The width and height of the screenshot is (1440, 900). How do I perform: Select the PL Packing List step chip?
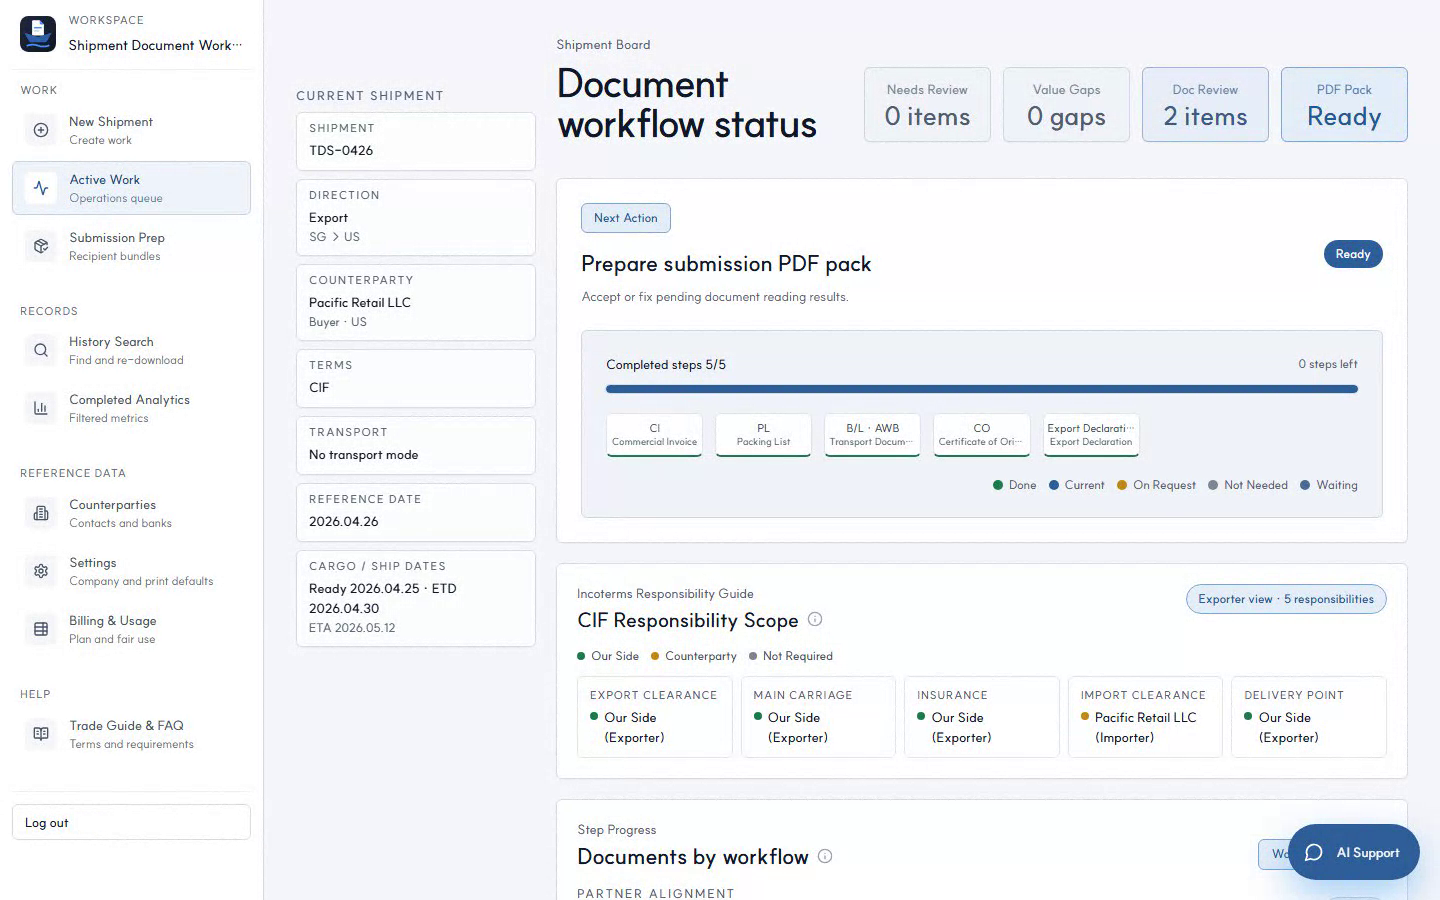(x=763, y=435)
